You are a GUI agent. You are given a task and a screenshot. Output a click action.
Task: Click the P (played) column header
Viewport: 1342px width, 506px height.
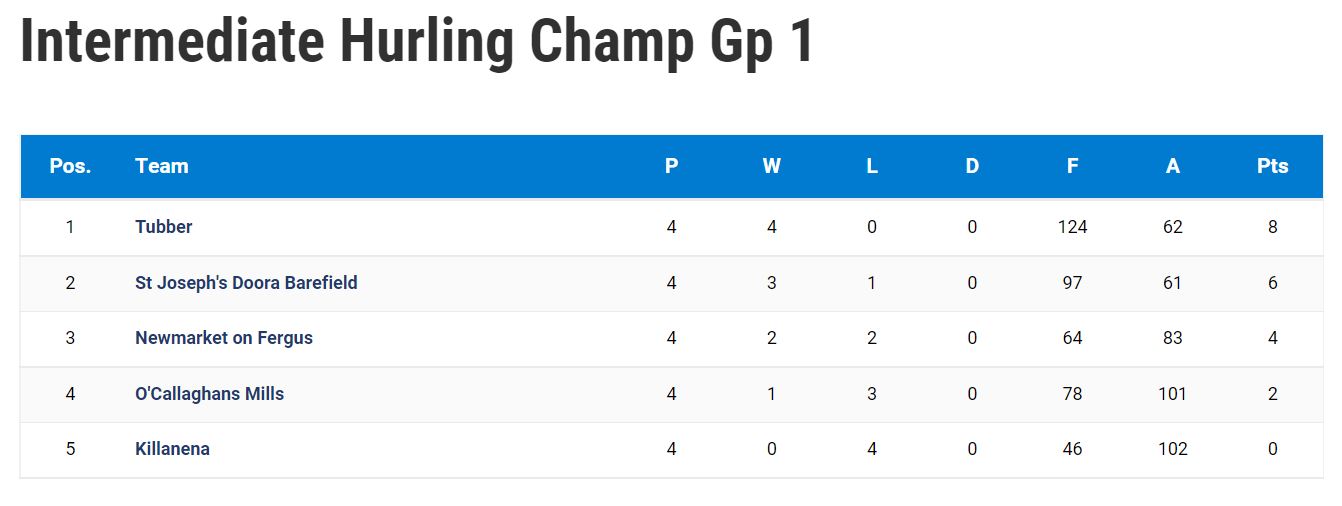[671, 166]
